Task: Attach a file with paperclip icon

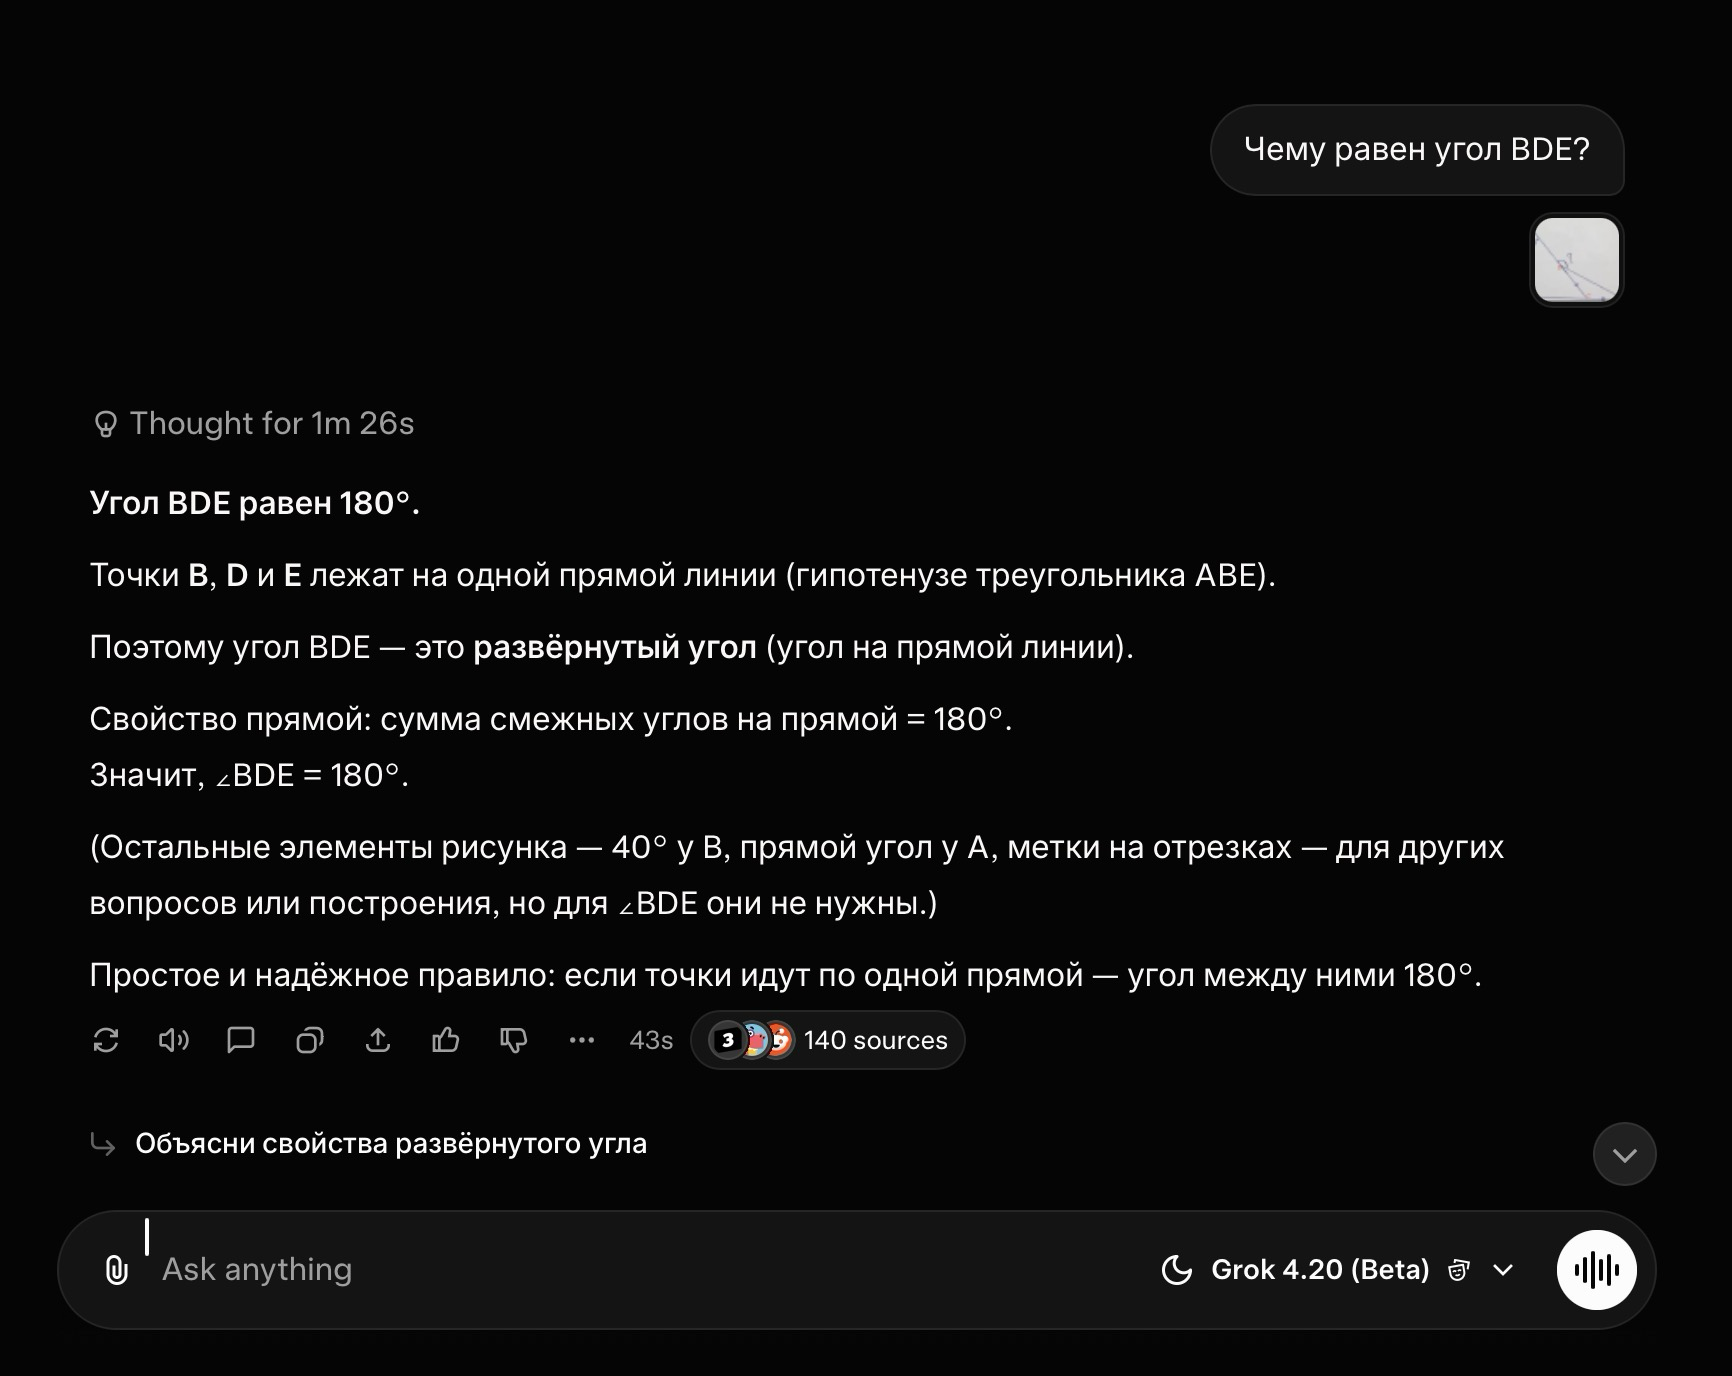Action: pos(117,1270)
